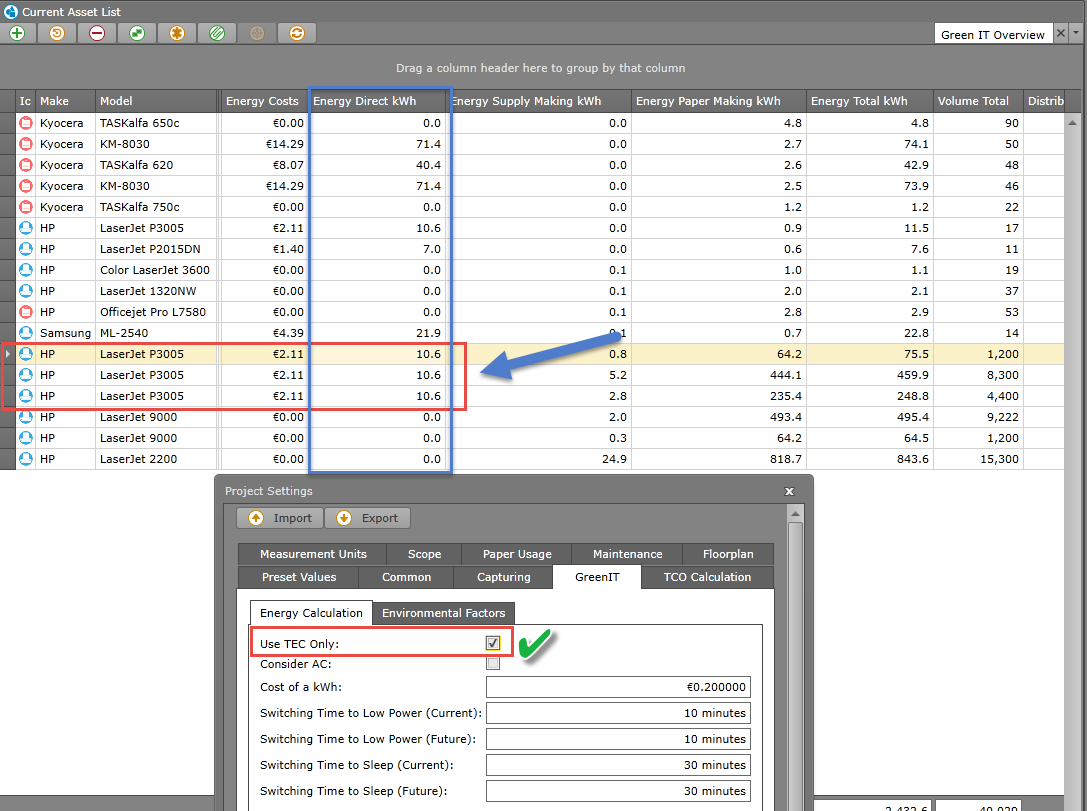Uncheck the Use TEC Only checkbox

point(493,643)
